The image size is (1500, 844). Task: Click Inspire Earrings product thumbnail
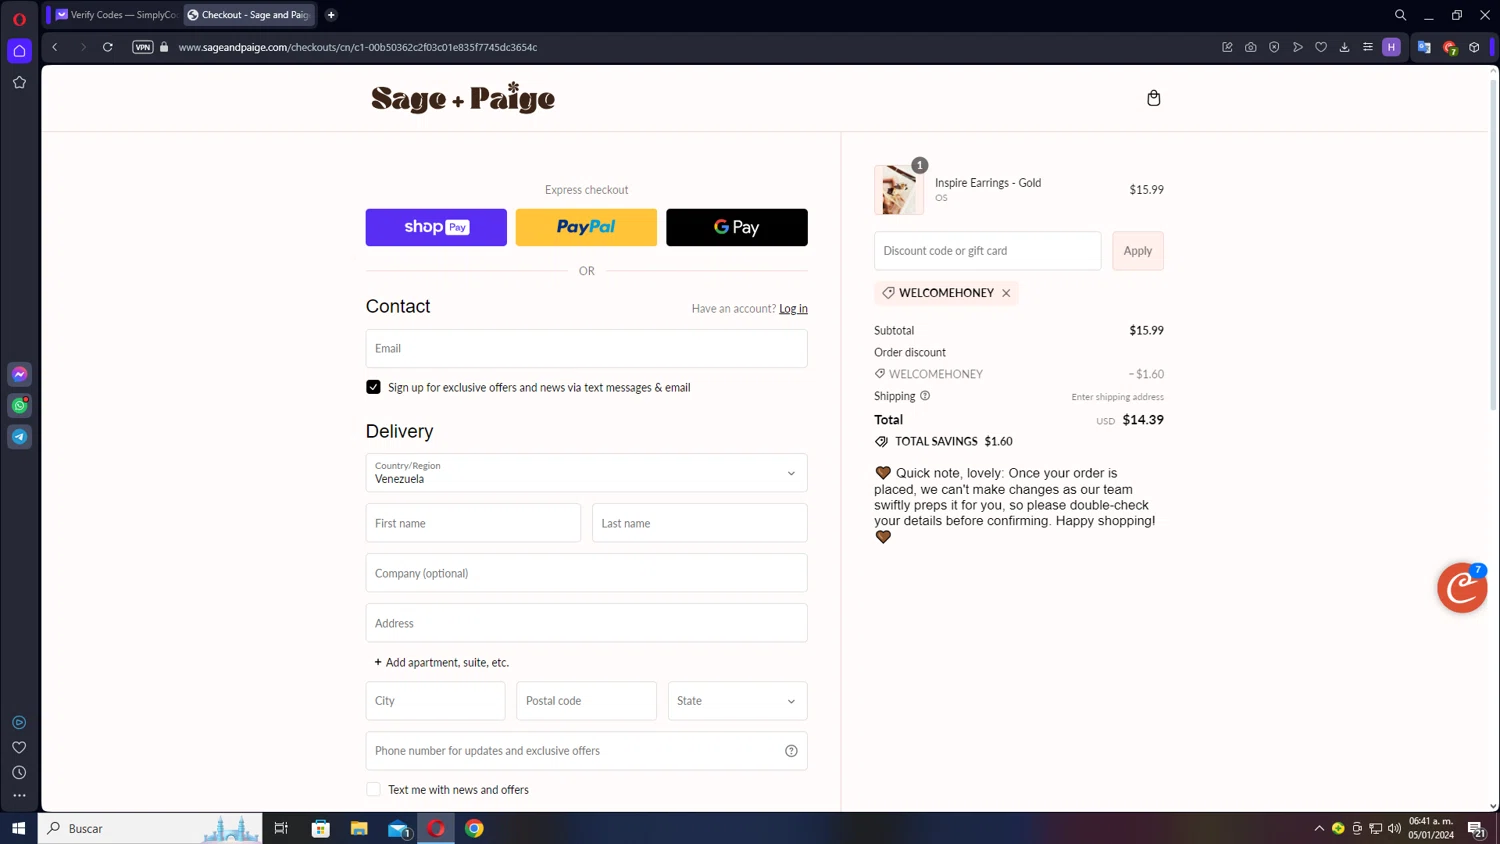tap(899, 190)
